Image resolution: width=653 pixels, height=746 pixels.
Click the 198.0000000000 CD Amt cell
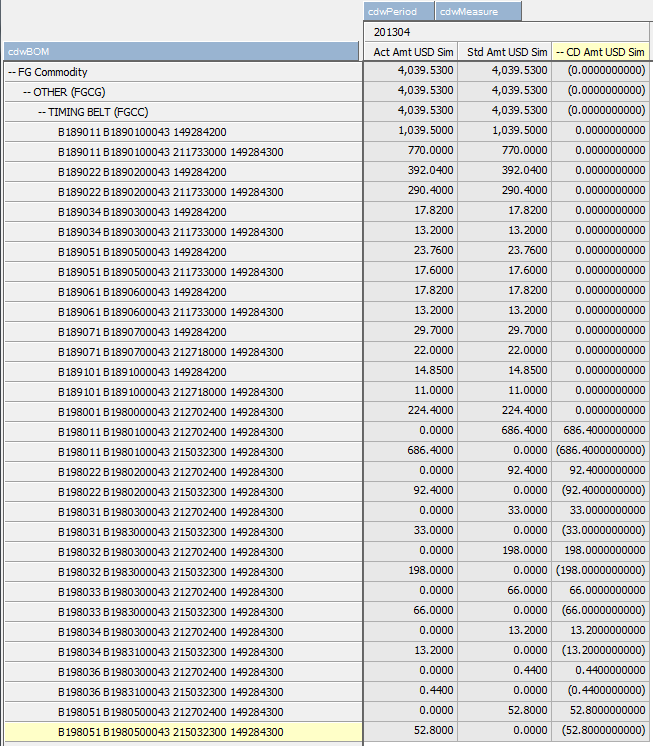[601, 552]
